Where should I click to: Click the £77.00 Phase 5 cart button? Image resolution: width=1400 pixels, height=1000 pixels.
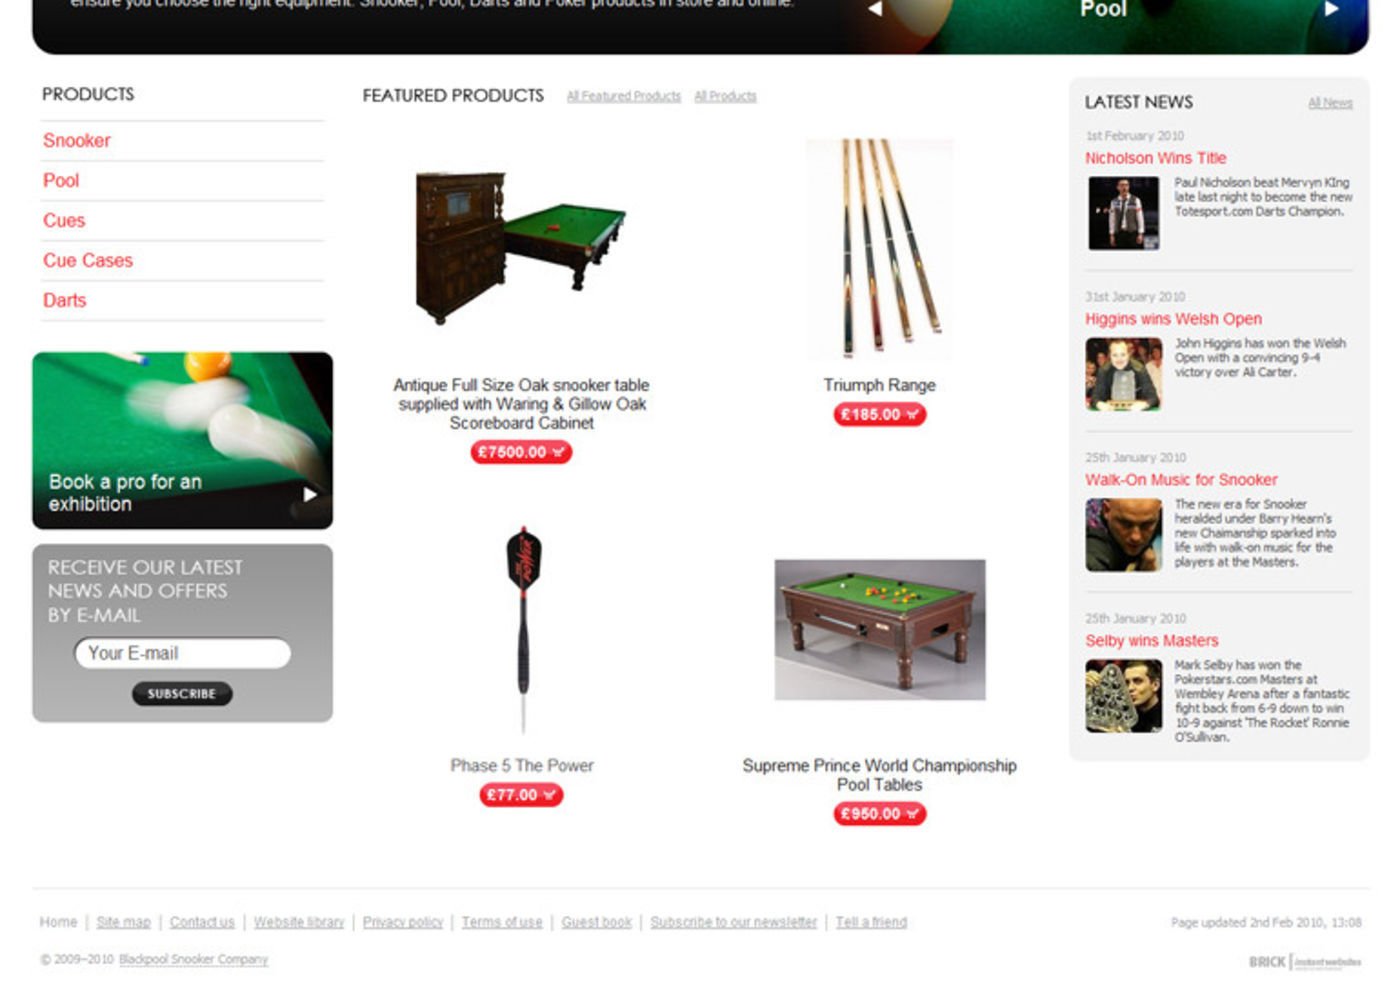tap(521, 795)
